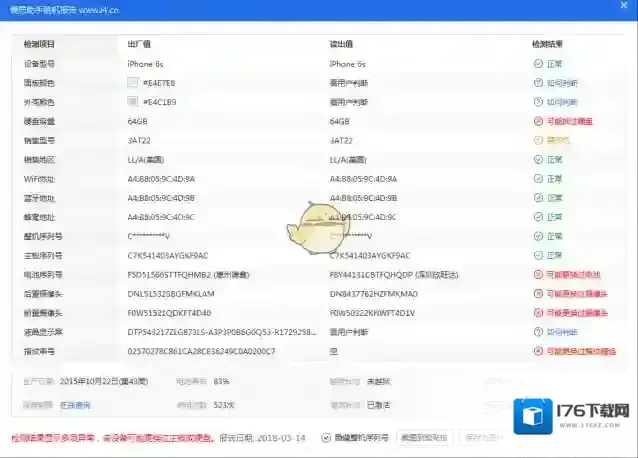Click the green check icon in 整机序列号 row
This screenshot has width=638, height=458.
click(538, 236)
